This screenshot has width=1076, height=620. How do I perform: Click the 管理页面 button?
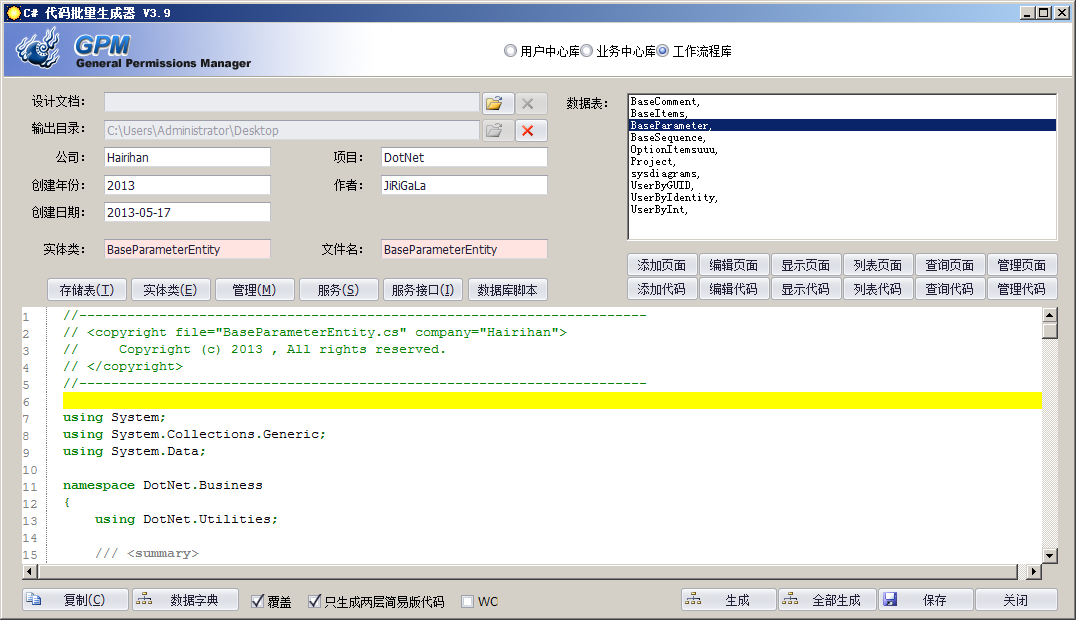[x=1022, y=265]
